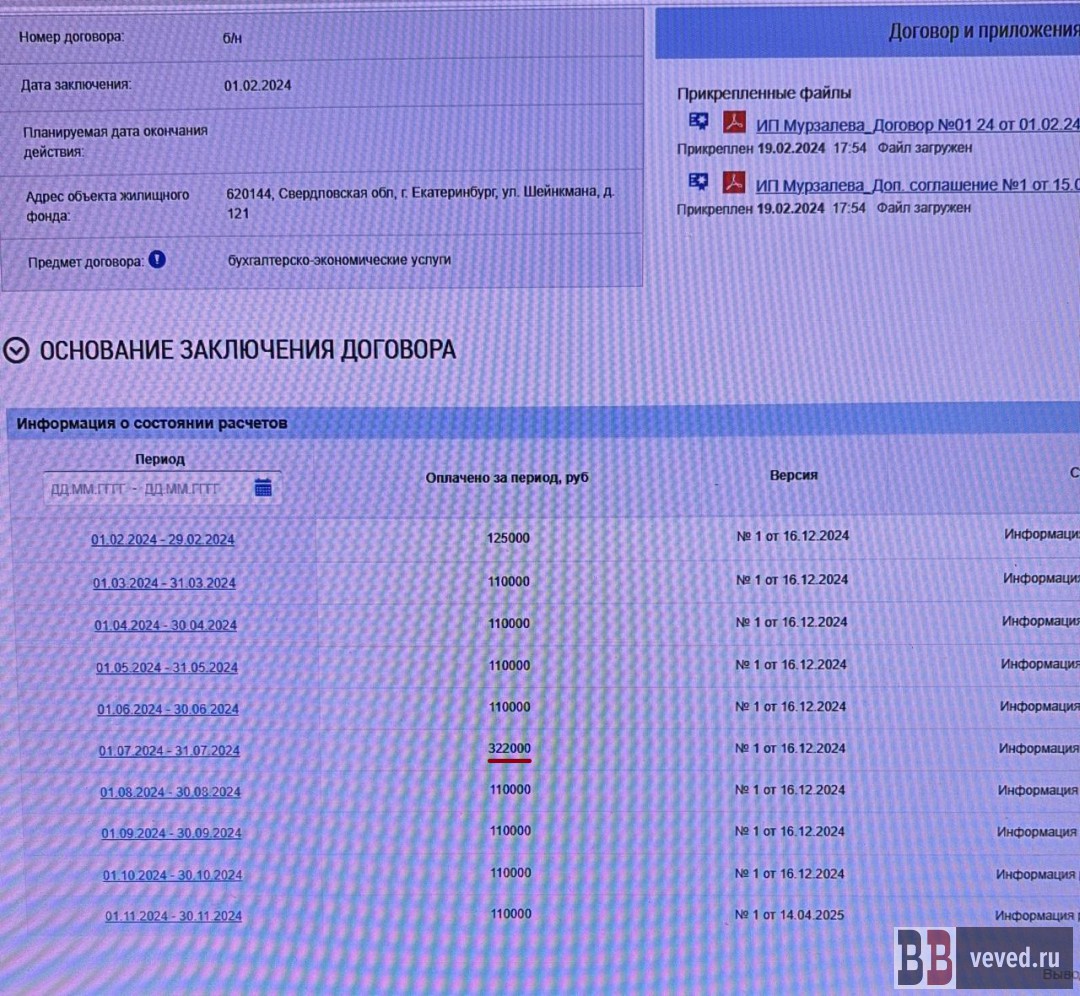The width and height of the screenshot is (1080, 996).
Task: Click the info icon beside Предмет договора
Action: [157, 260]
